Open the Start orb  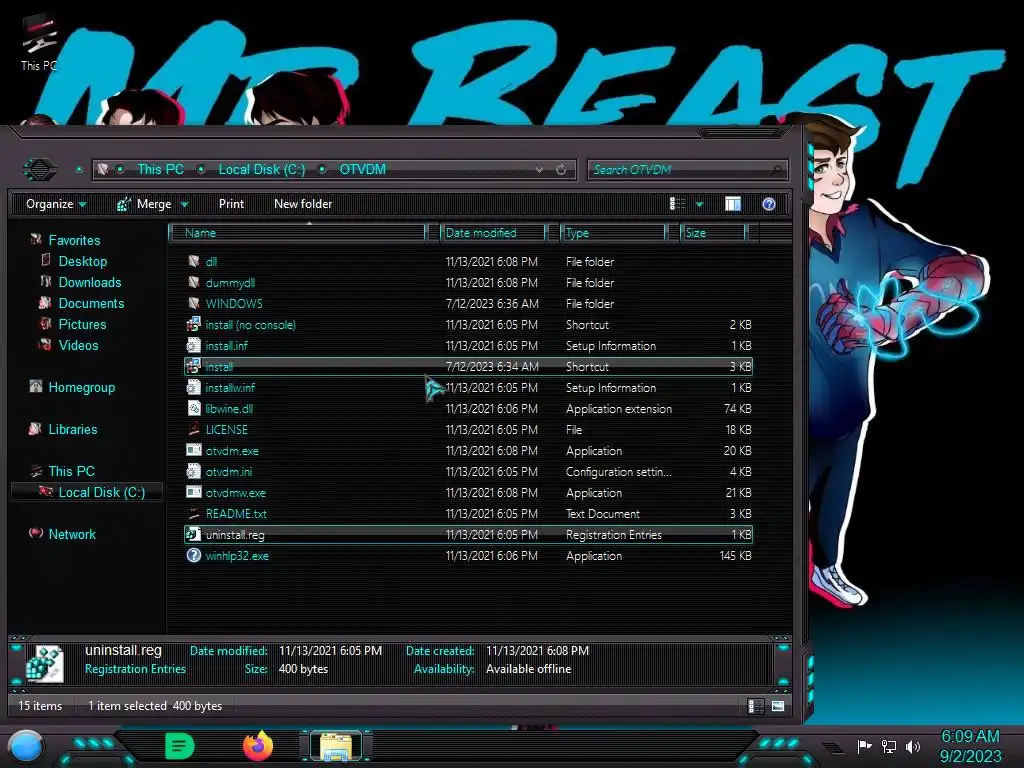tap(26, 747)
